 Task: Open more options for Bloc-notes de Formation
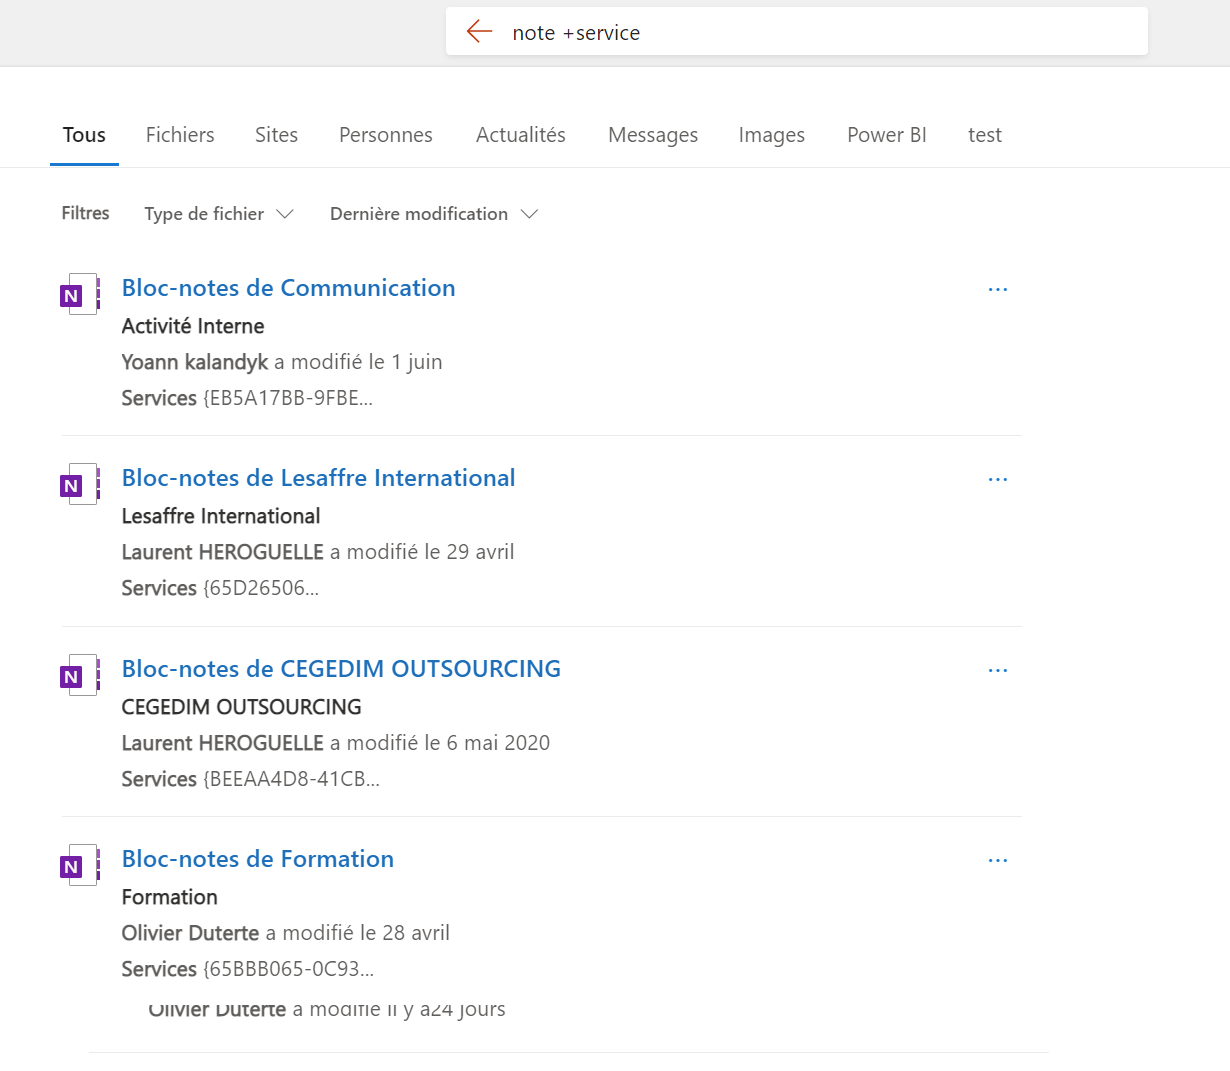998,860
